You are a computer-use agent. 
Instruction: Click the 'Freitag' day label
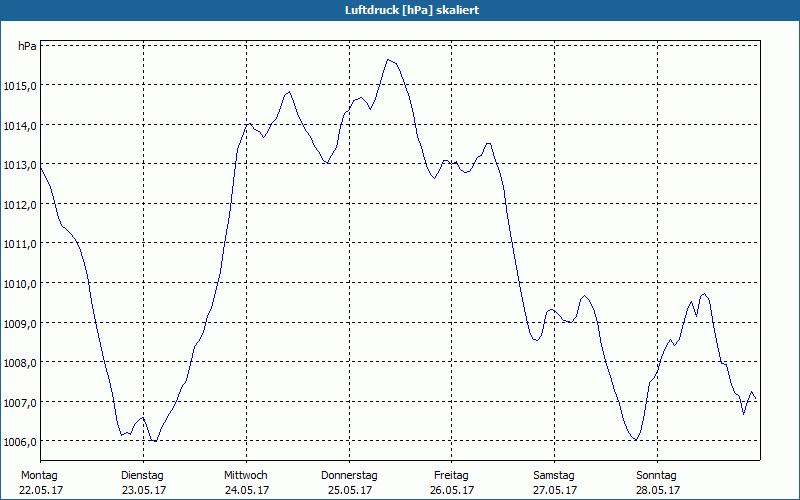pyautogui.click(x=451, y=476)
